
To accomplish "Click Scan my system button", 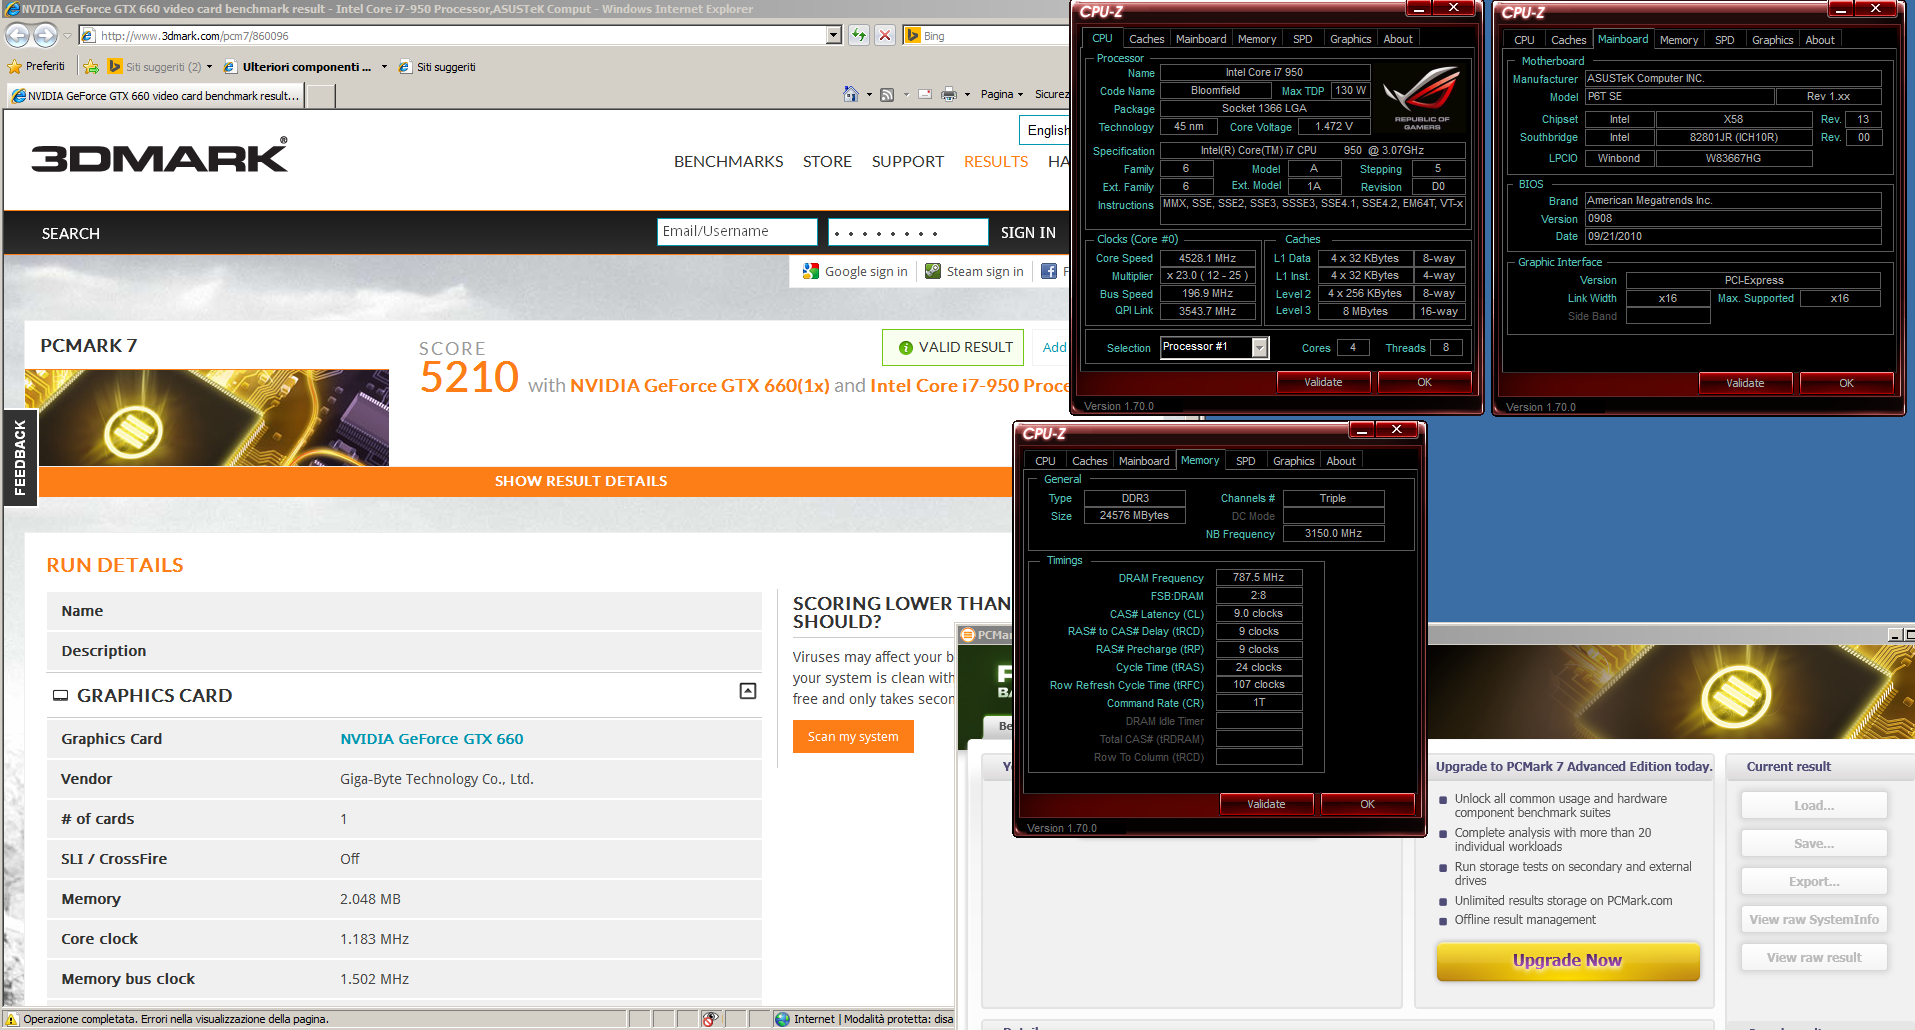I will pos(853,737).
